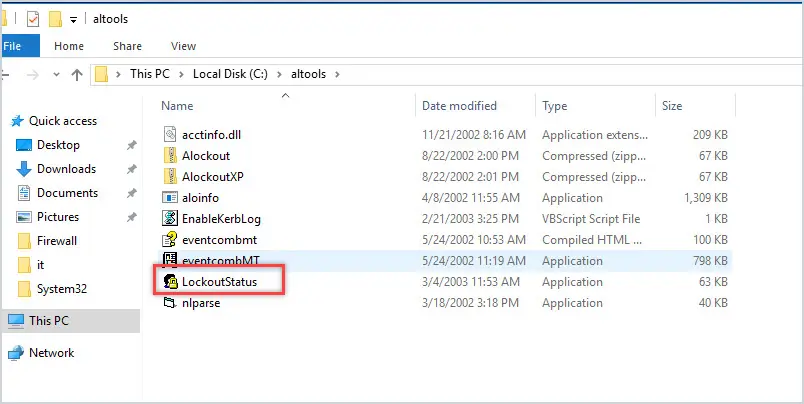Click the nlparse application icon
This screenshot has width=804, height=404.
pyautogui.click(x=170, y=302)
